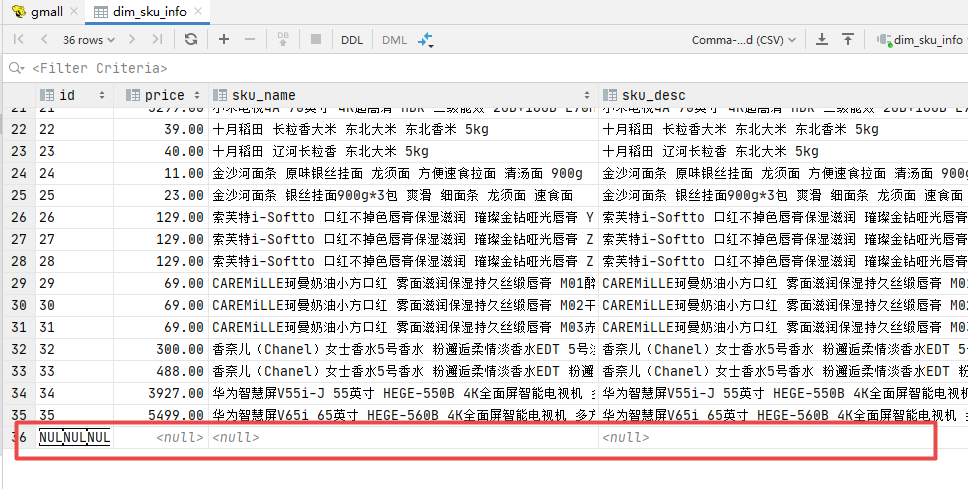This screenshot has height=489, width=968.
Task: Open filter history via the magnifier icon
Action: tap(16, 68)
